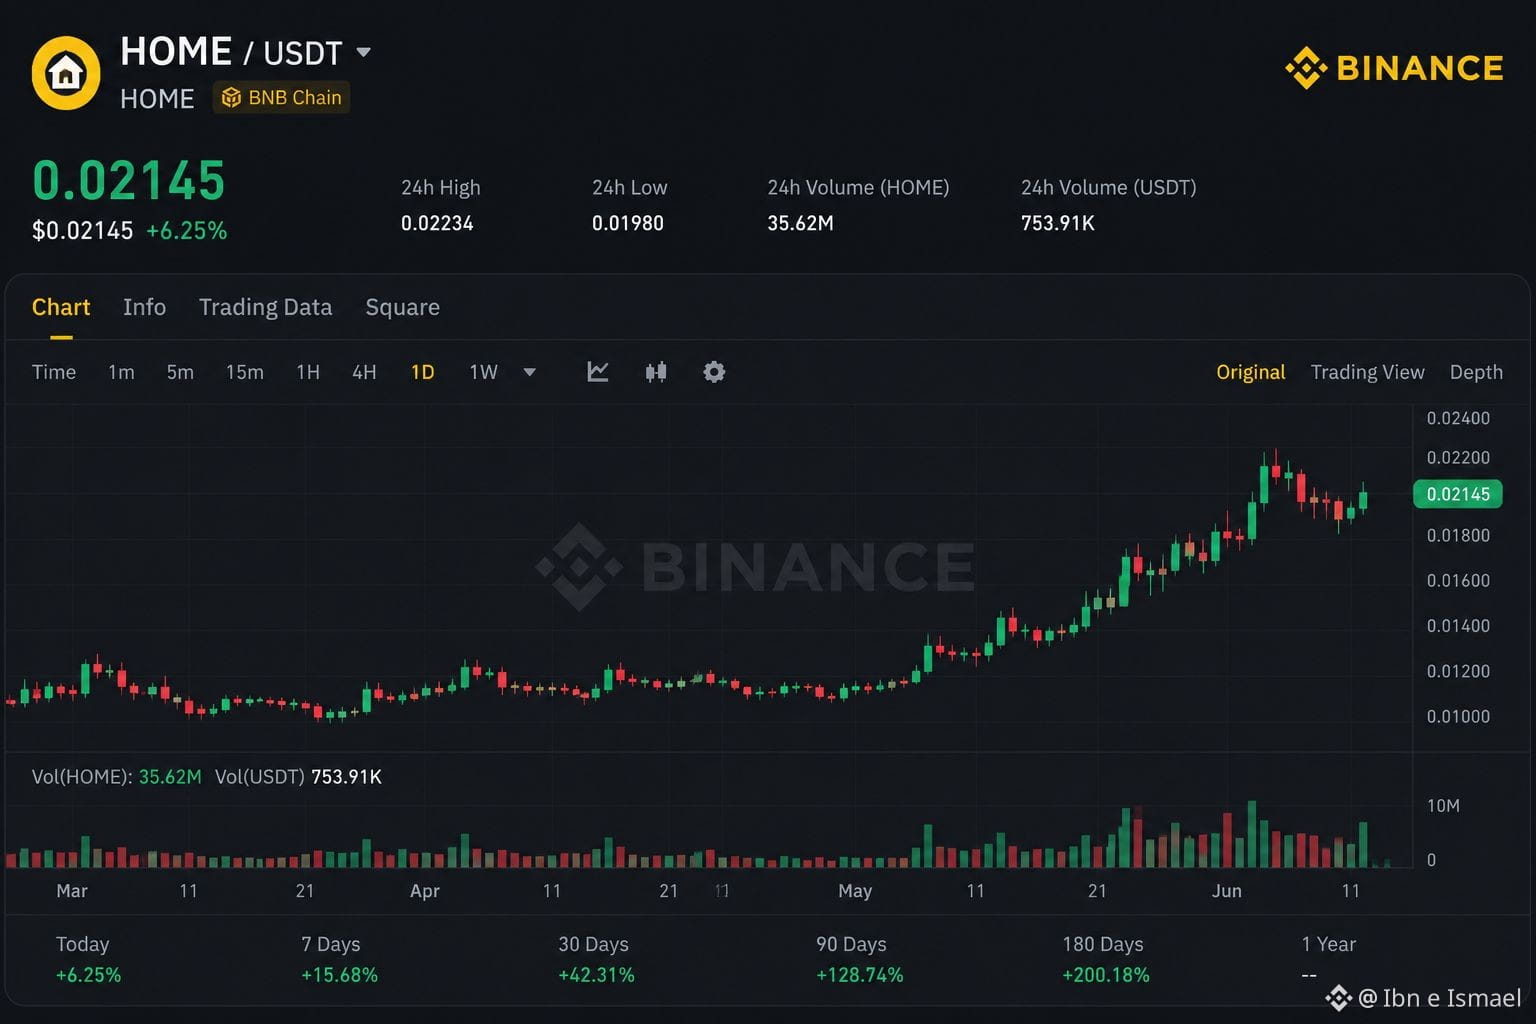The height and width of the screenshot is (1024, 1536).
Task: Expand more intervals dropdown arrow
Action: click(530, 372)
